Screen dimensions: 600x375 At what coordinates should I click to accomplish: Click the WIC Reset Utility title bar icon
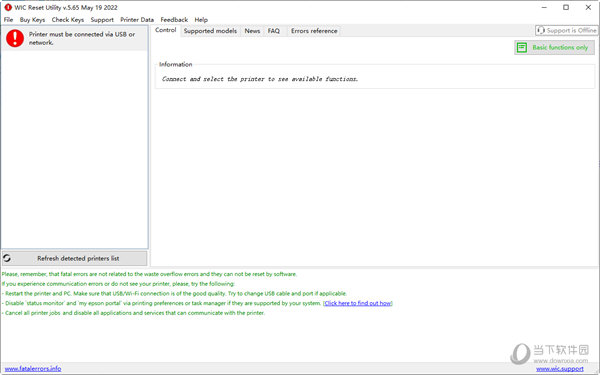tap(8, 7)
